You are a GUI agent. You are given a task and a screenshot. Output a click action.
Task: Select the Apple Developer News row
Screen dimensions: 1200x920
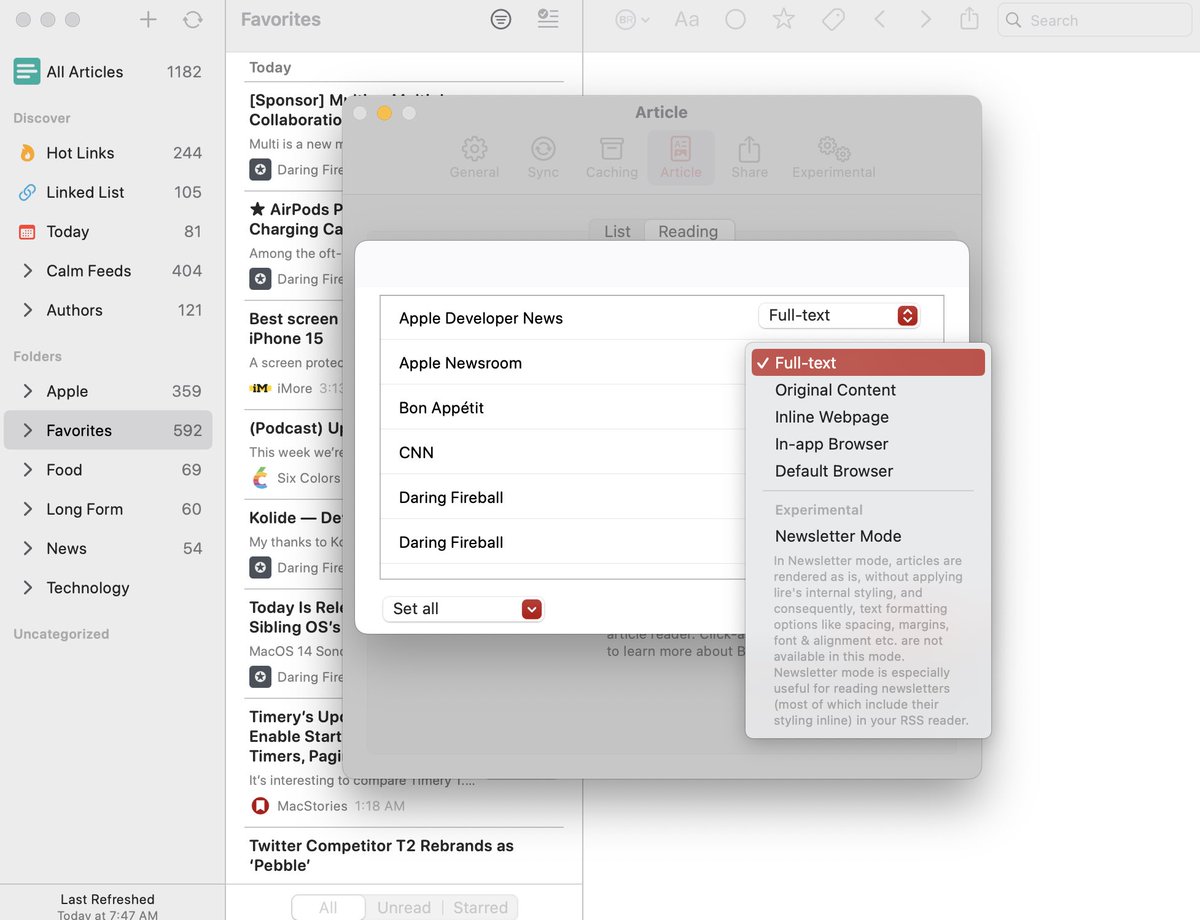(x=662, y=318)
